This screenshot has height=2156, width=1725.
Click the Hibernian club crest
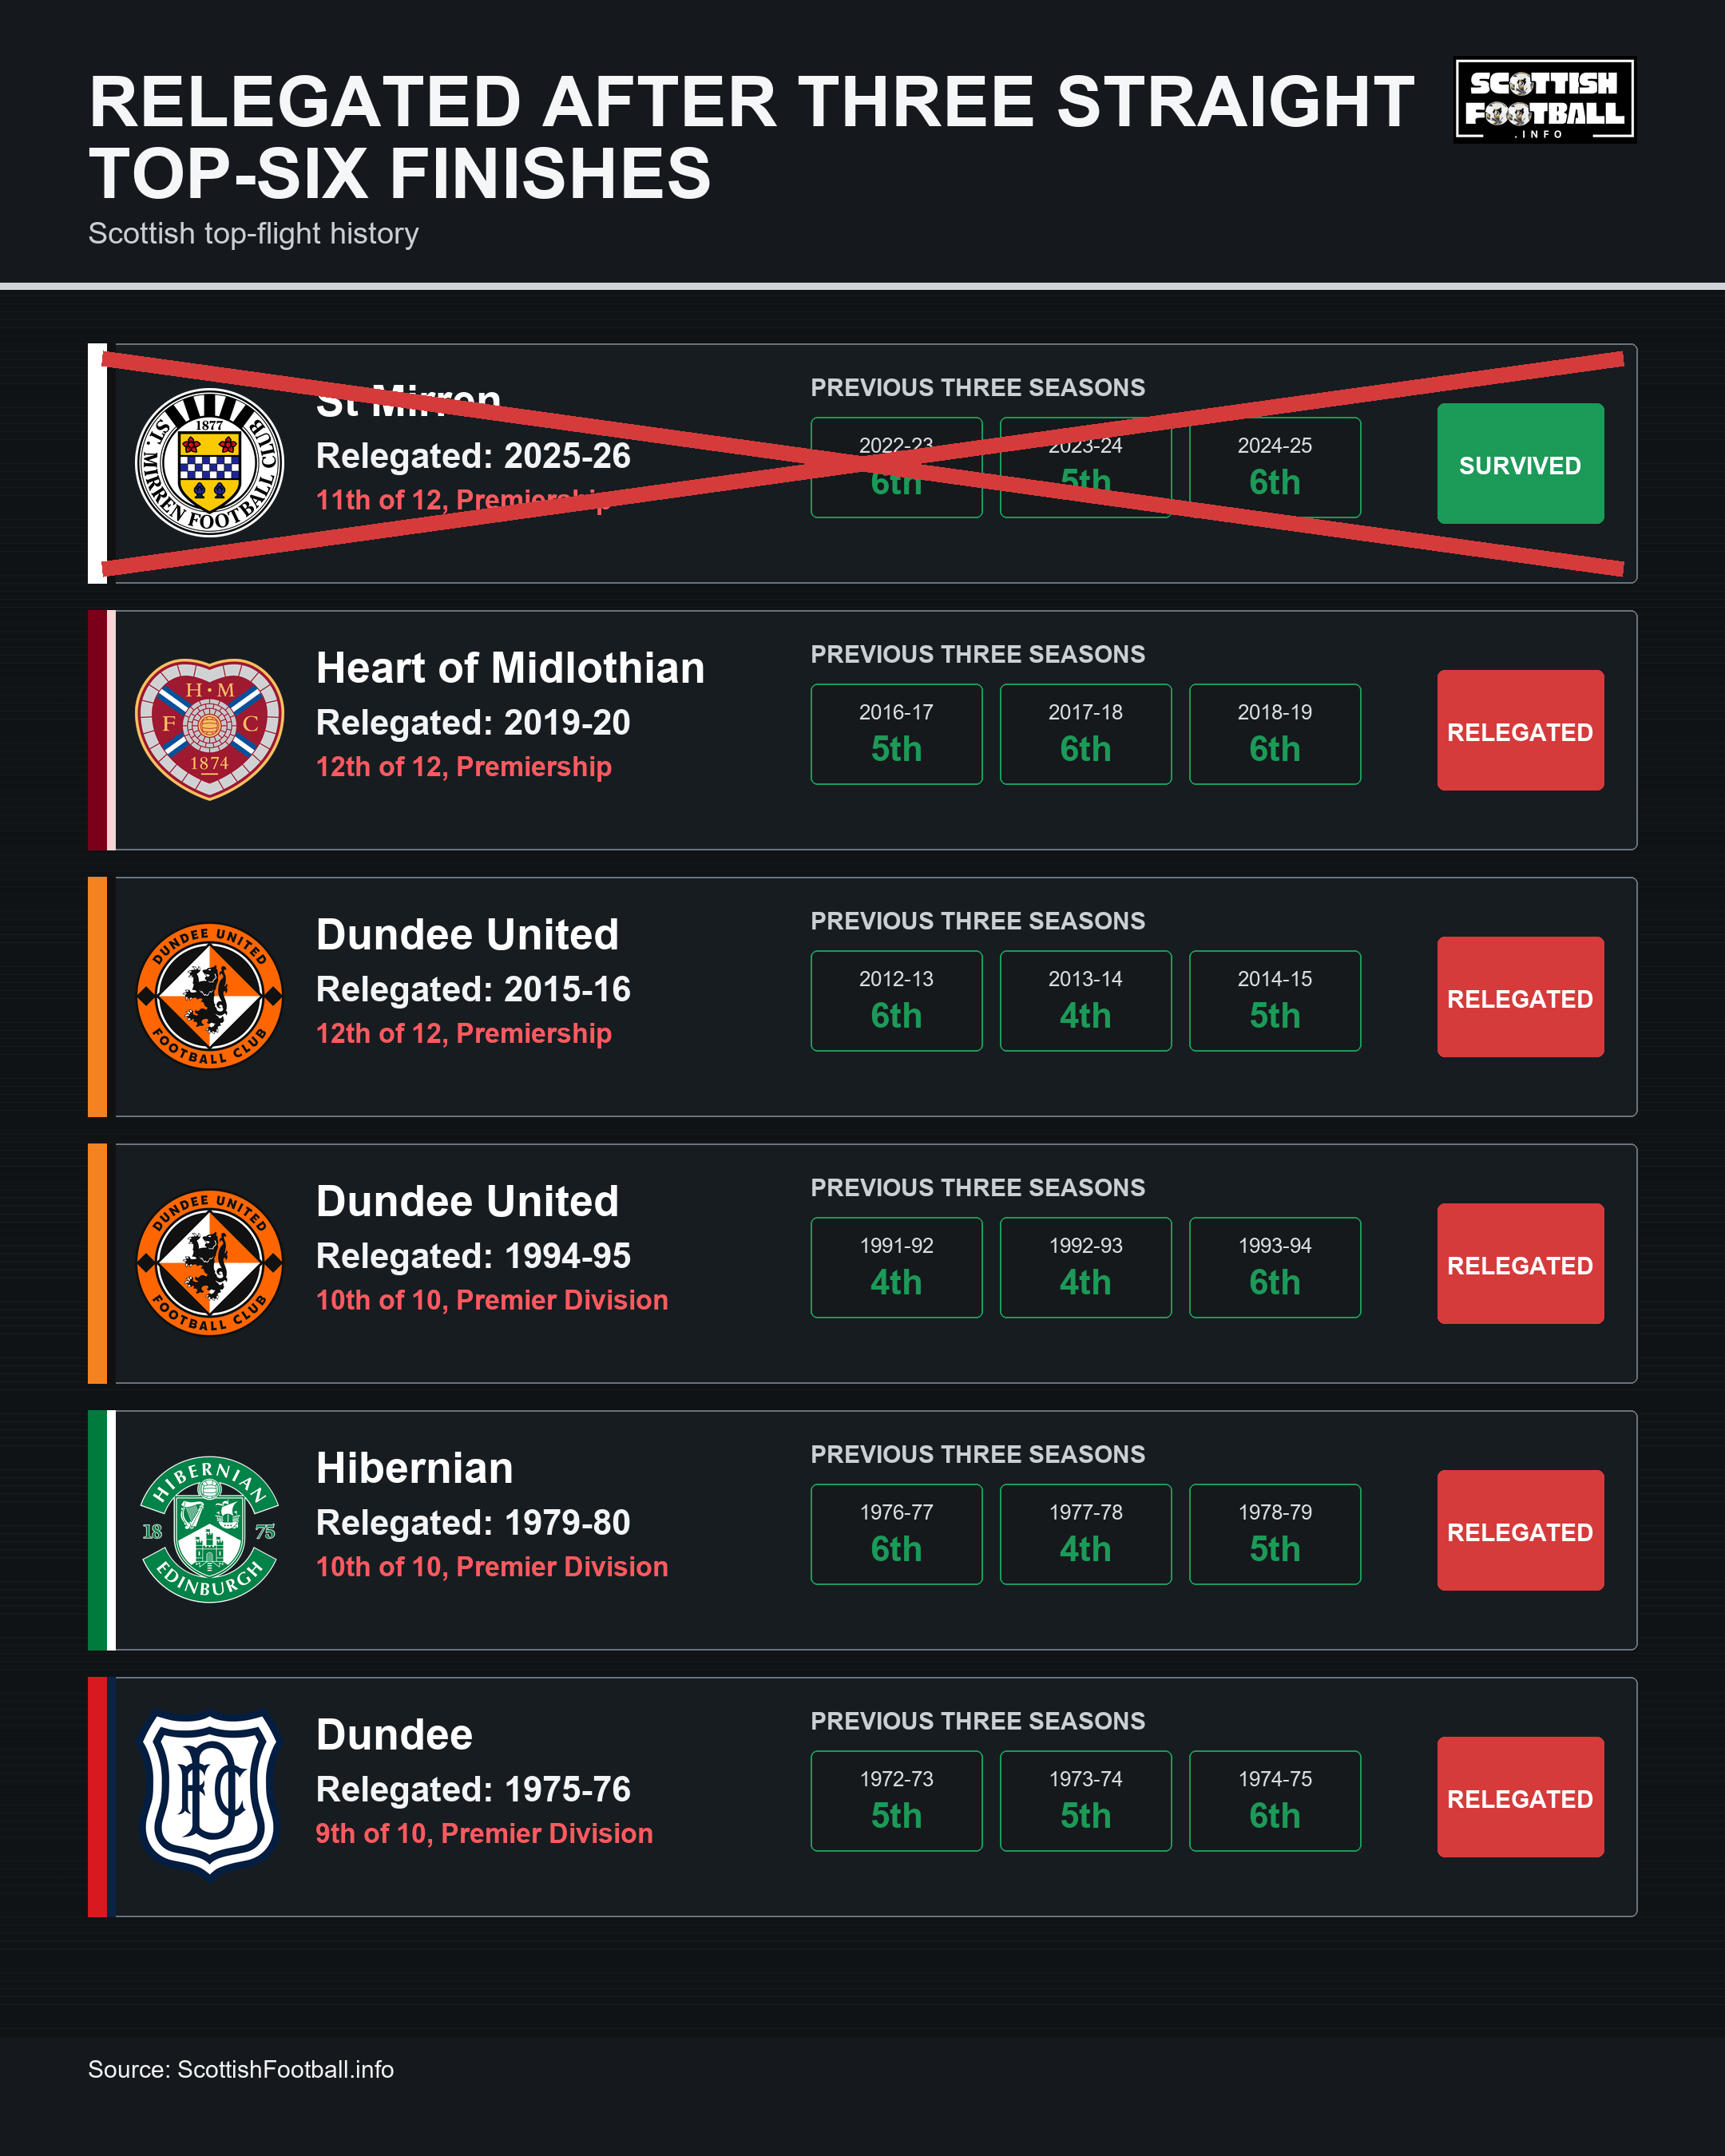(209, 1530)
